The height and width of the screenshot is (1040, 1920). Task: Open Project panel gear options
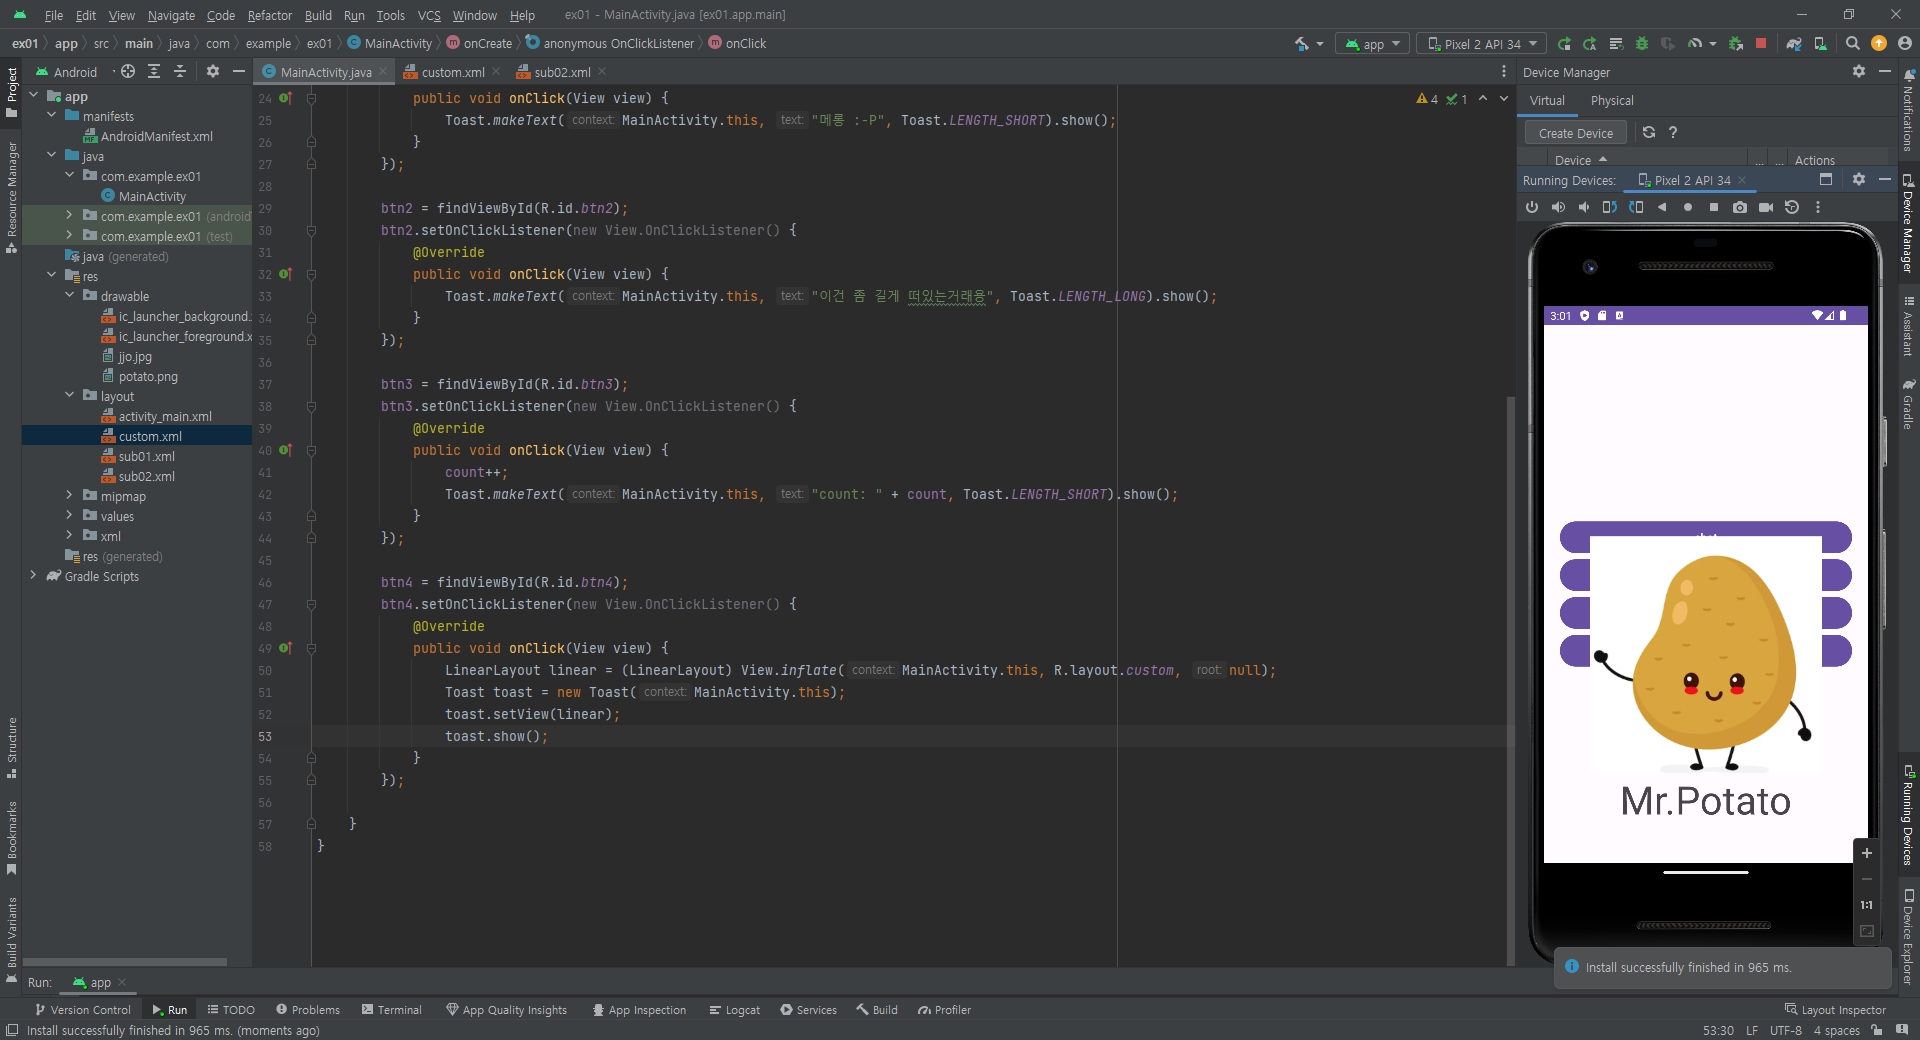click(x=212, y=72)
